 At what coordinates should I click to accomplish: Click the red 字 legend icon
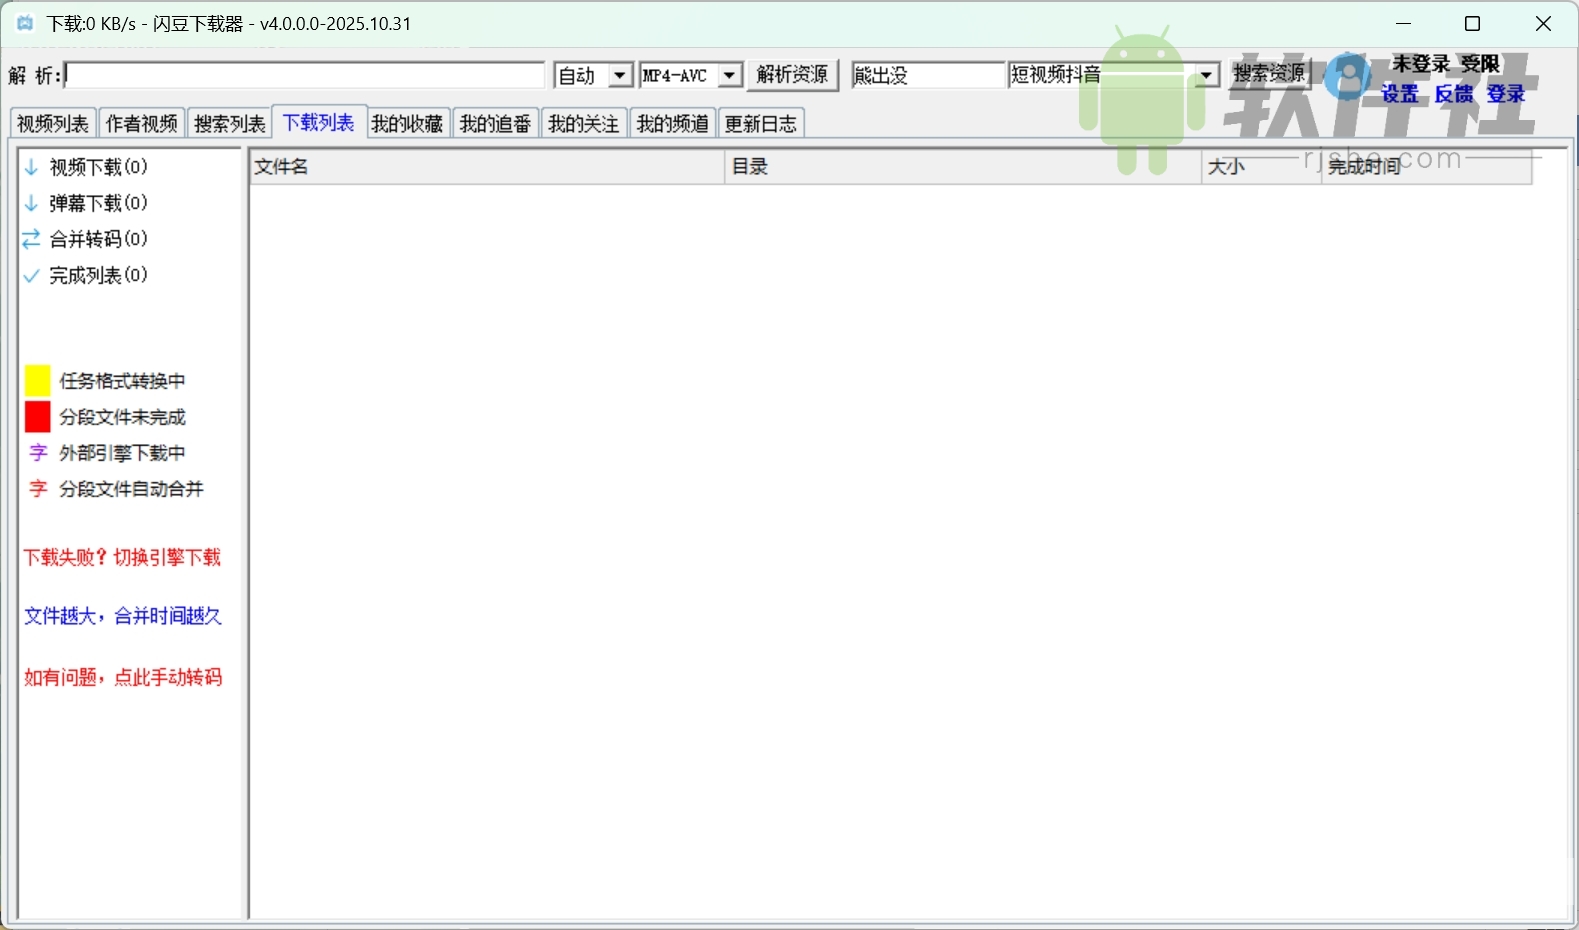point(38,489)
